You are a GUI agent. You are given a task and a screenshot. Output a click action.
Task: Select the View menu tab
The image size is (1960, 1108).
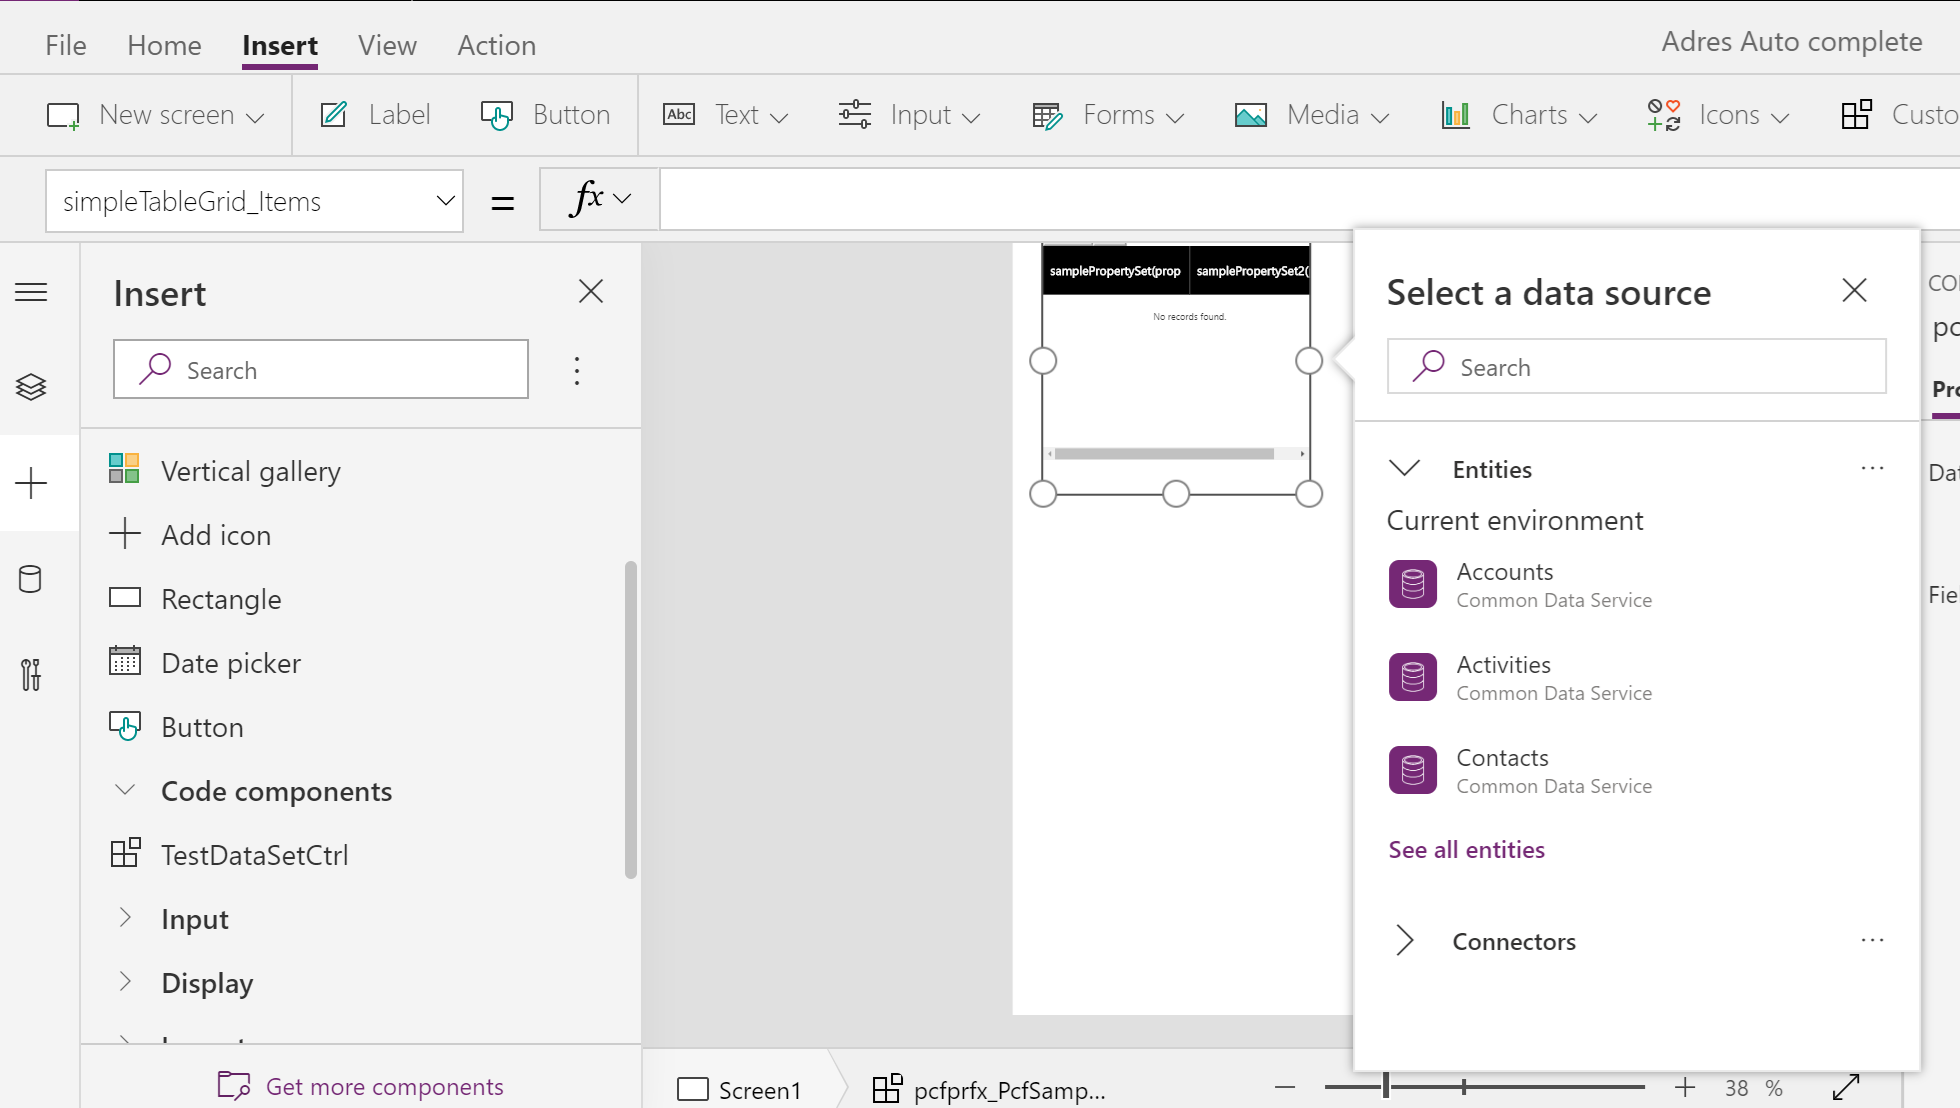[386, 44]
